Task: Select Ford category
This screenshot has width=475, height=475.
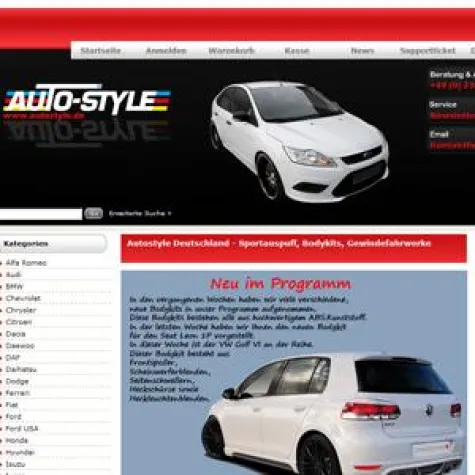Action: tap(13, 417)
